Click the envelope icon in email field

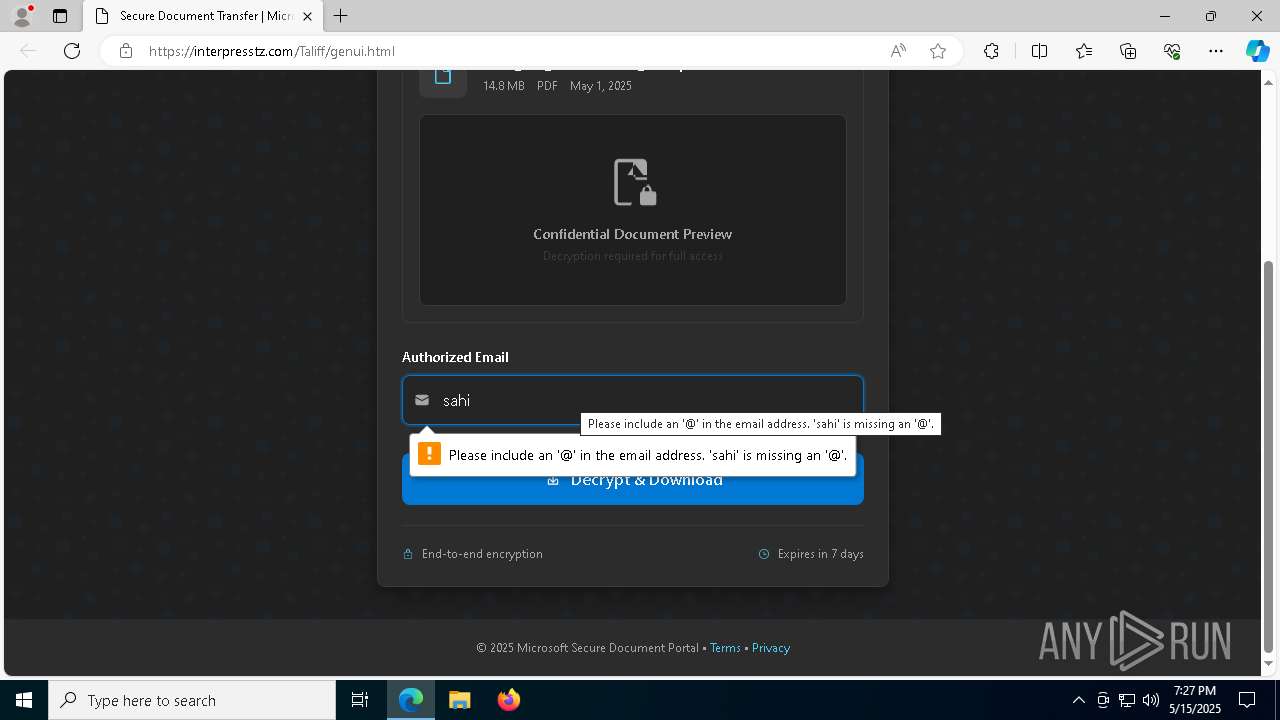coord(422,400)
